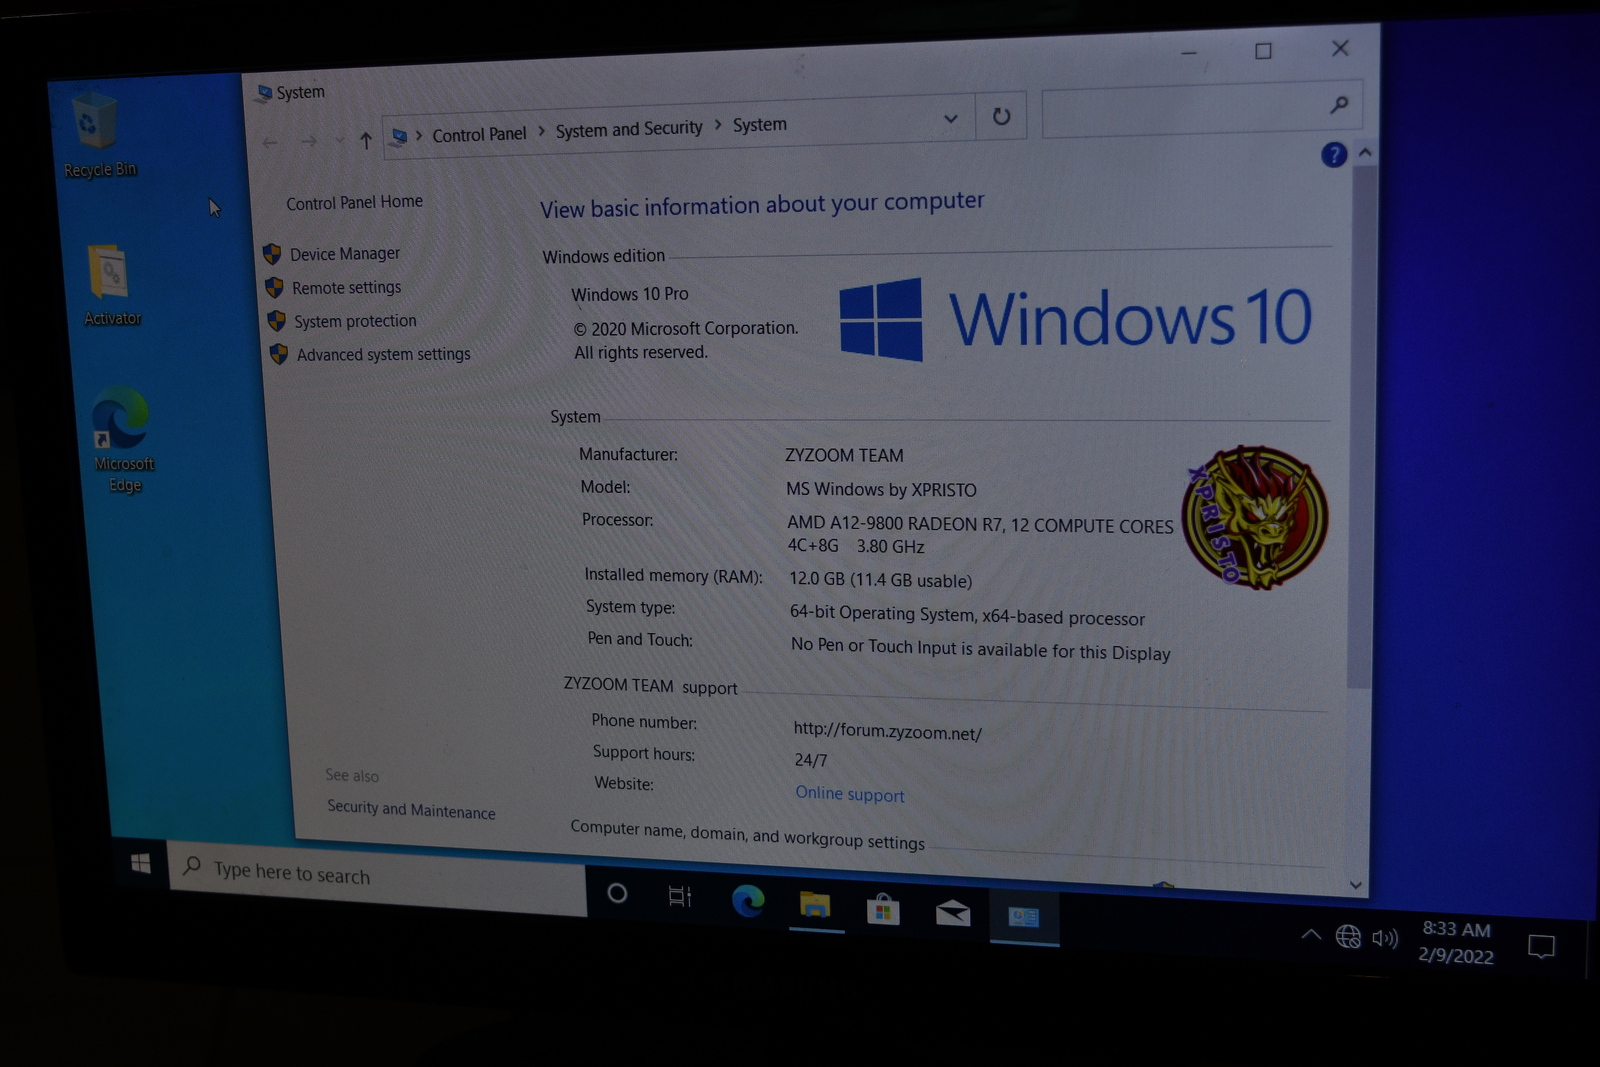Click the scrollbar up arrow
This screenshot has width=1600, height=1067.
pos(1364,153)
